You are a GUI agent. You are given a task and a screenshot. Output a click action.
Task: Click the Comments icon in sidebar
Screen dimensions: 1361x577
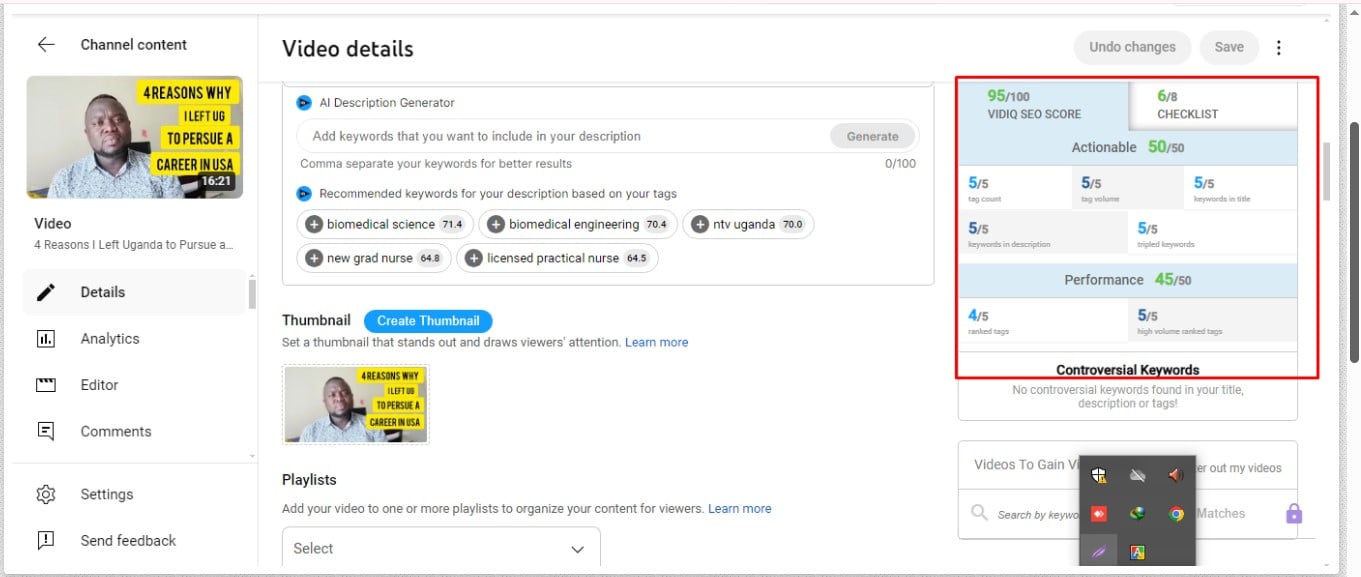[x=46, y=432]
